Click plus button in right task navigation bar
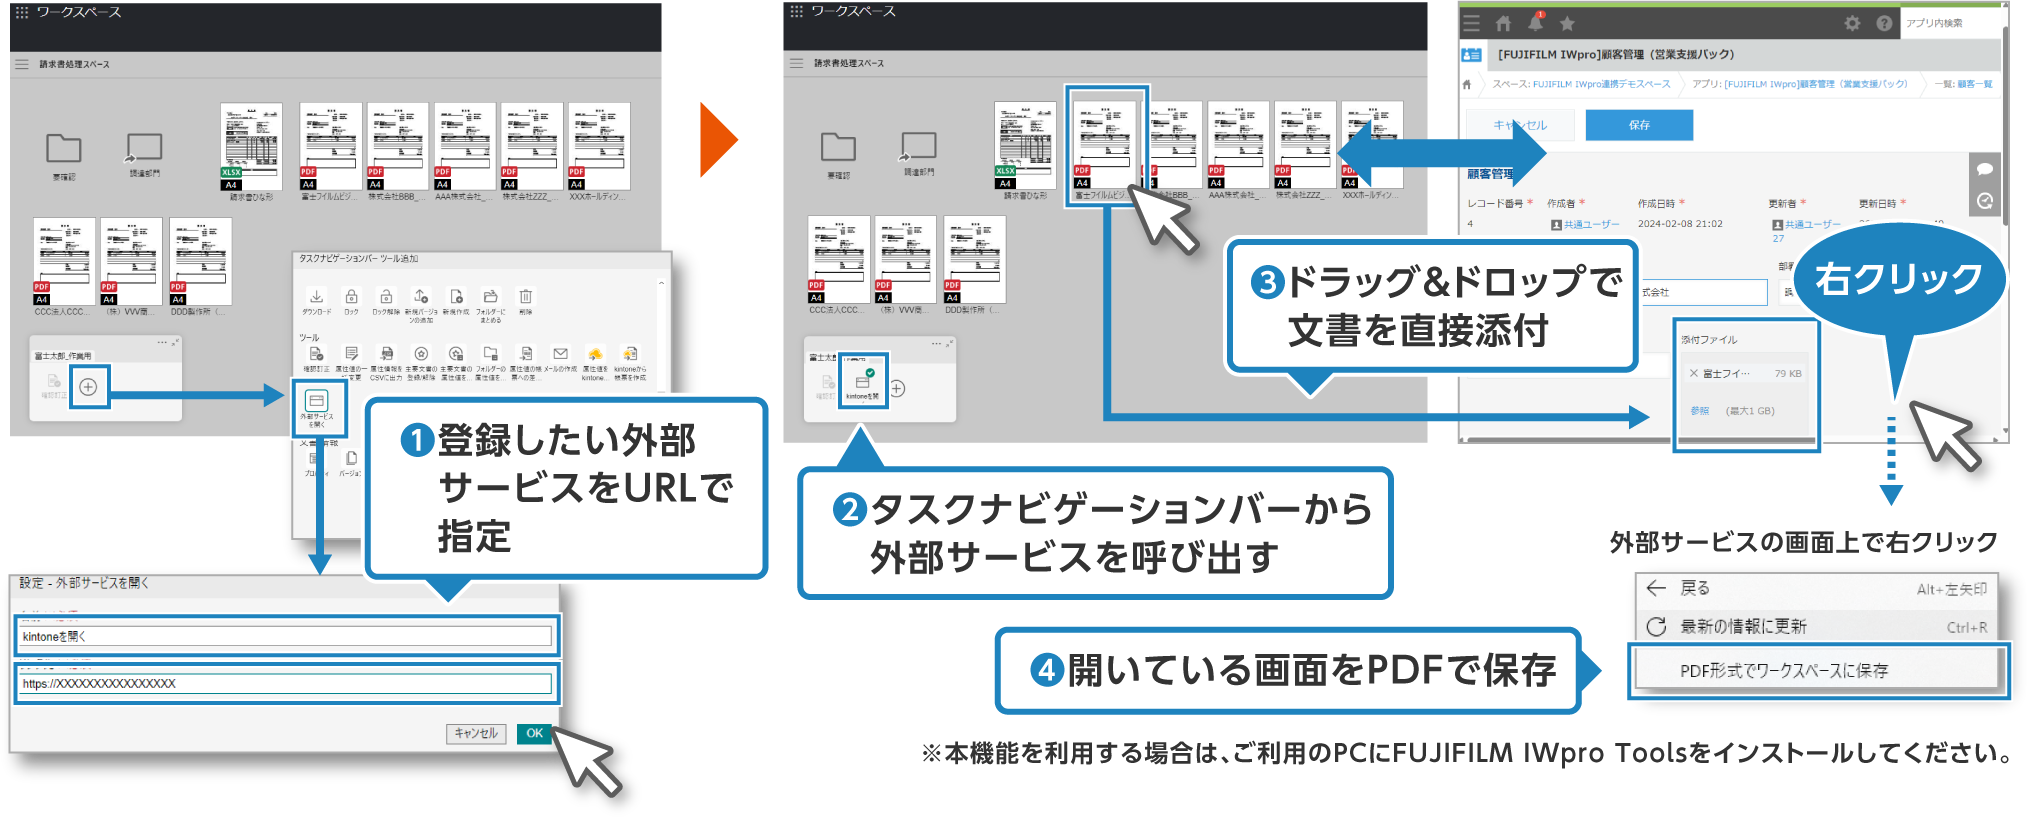The image size is (2027, 817). pyautogui.click(x=897, y=388)
